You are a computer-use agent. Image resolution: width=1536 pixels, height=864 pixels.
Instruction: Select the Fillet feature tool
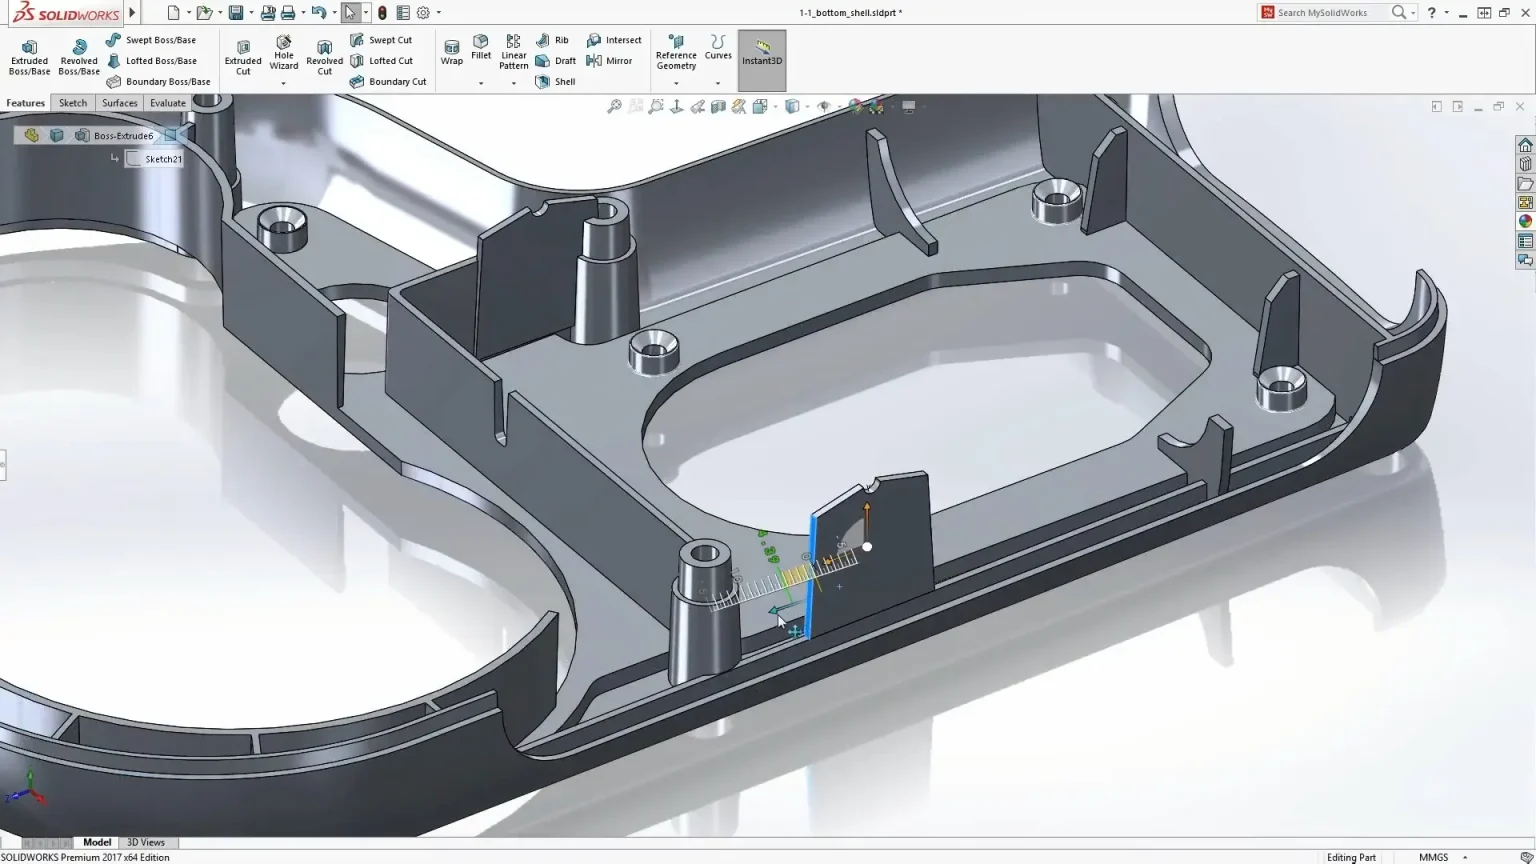point(481,50)
